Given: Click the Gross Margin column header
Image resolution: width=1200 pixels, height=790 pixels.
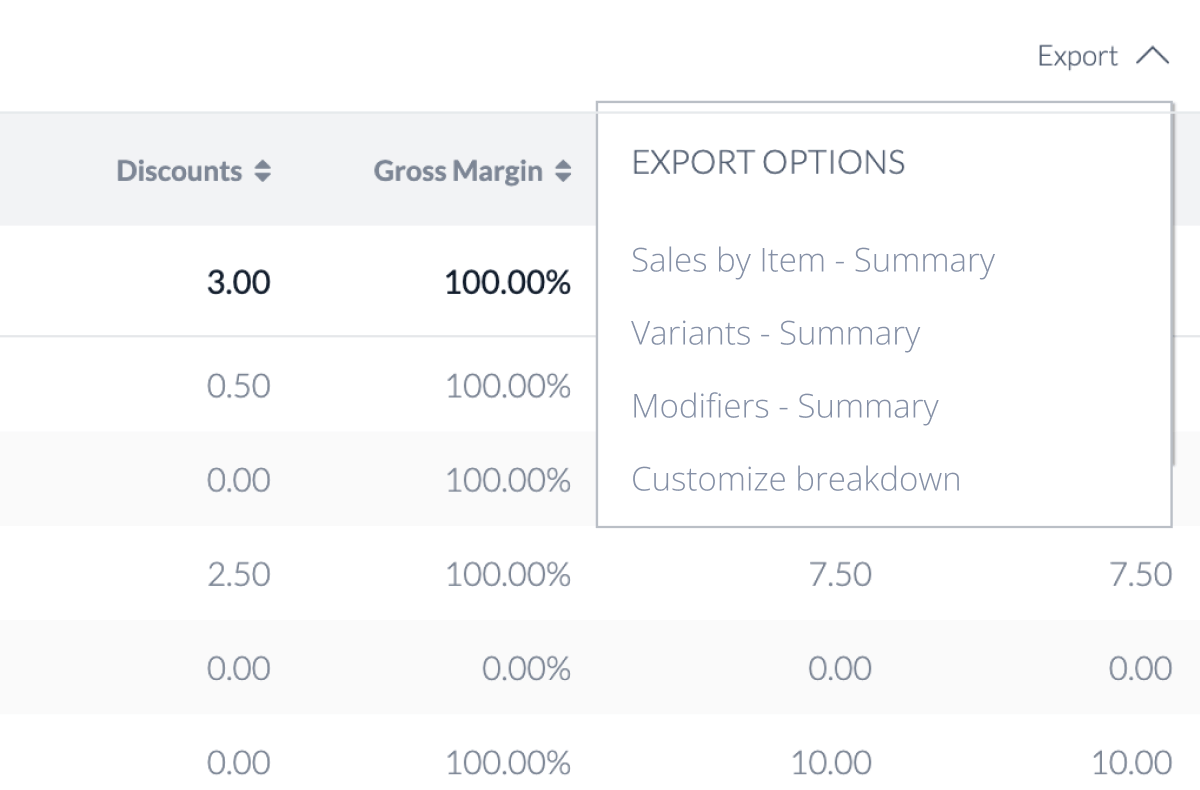Looking at the screenshot, I should [460, 171].
